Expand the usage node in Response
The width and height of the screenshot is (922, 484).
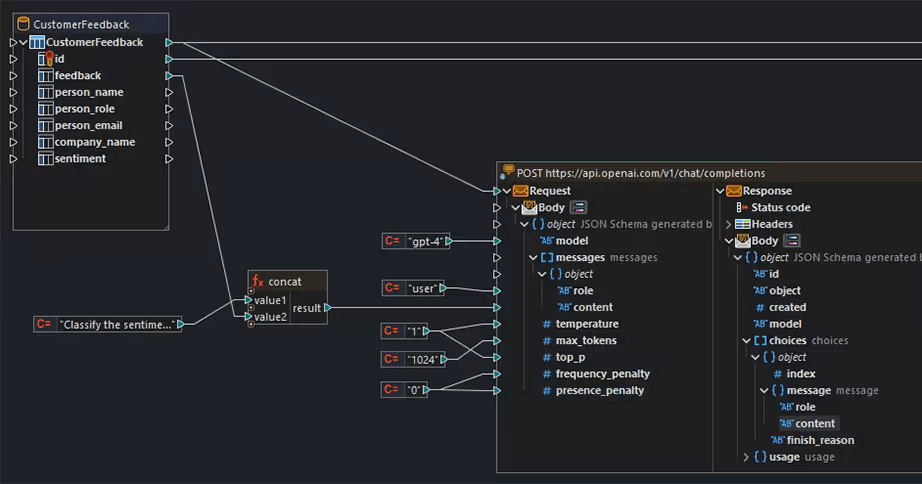pyautogui.click(x=746, y=457)
